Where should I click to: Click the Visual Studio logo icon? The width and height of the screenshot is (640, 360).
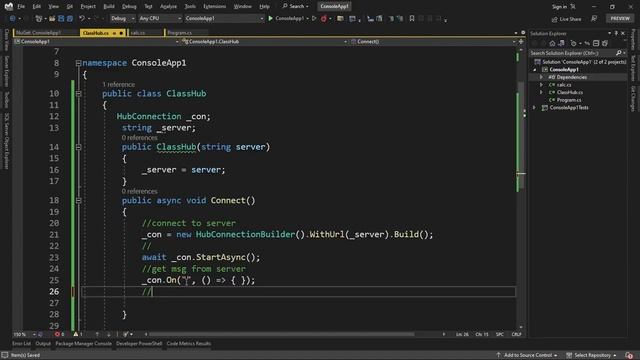9,6
